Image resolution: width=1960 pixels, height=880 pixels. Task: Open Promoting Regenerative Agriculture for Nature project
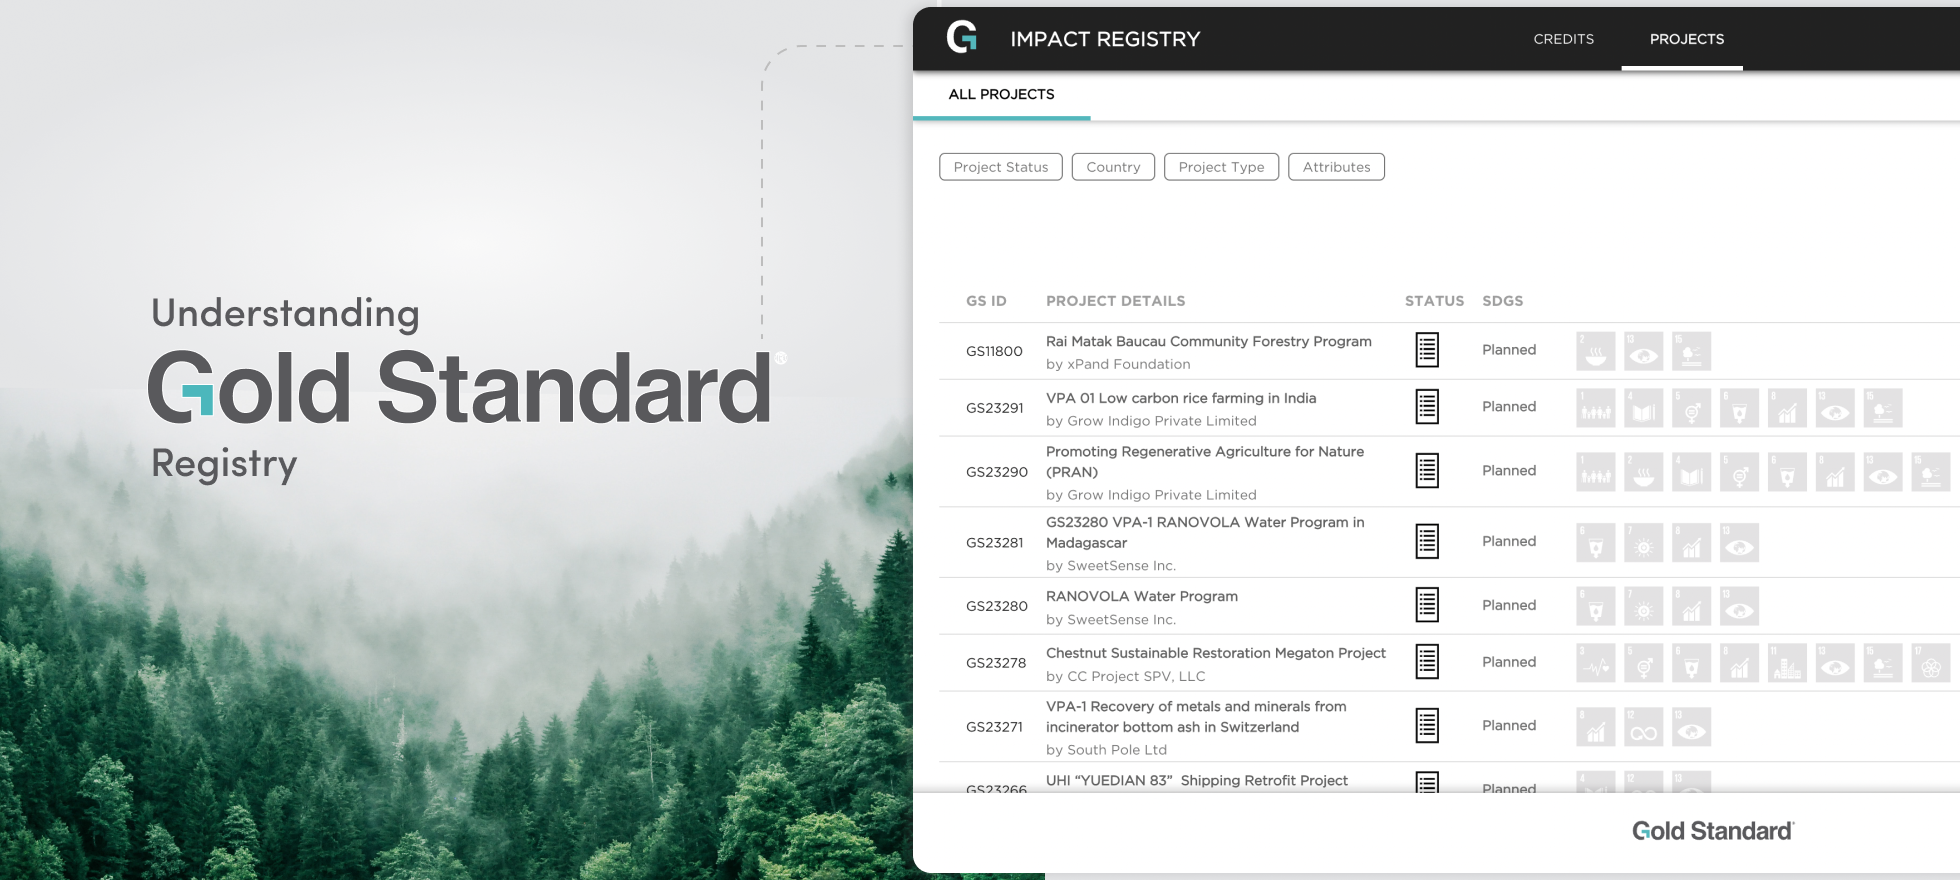click(1205, 461)
